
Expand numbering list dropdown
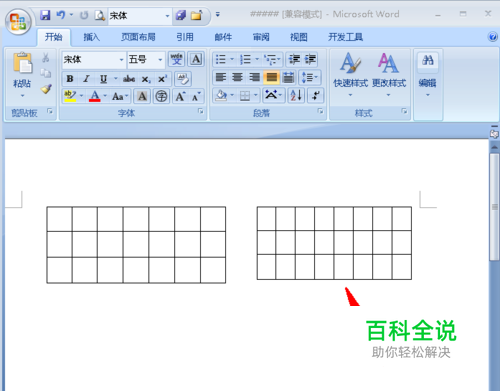[257, 59]
